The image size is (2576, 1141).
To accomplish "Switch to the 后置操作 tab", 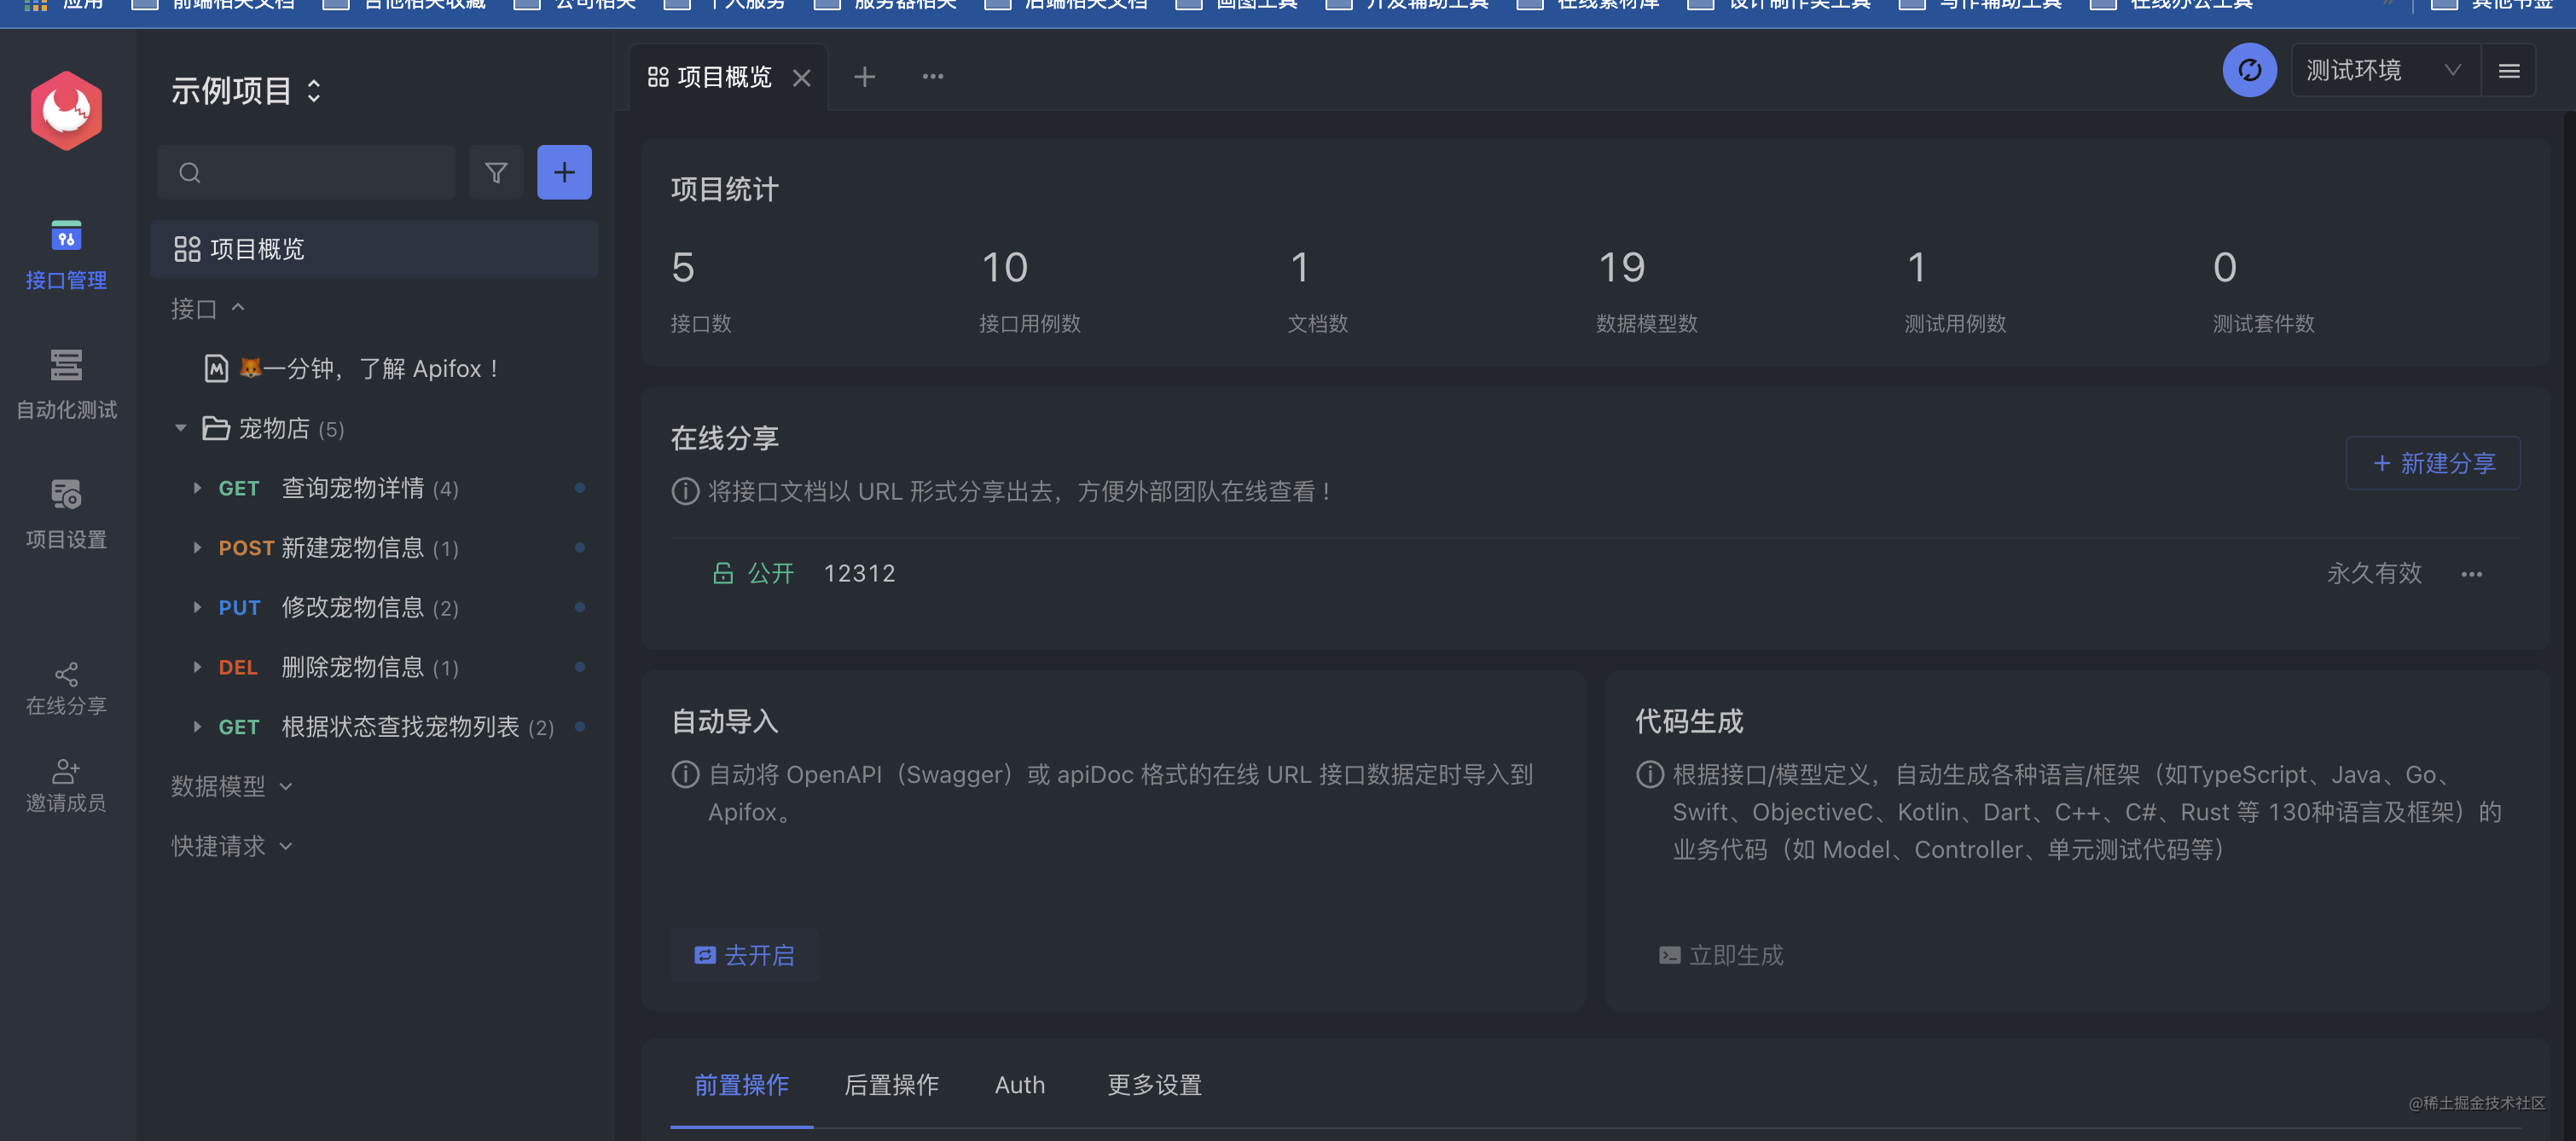I will click(891, 1085).
